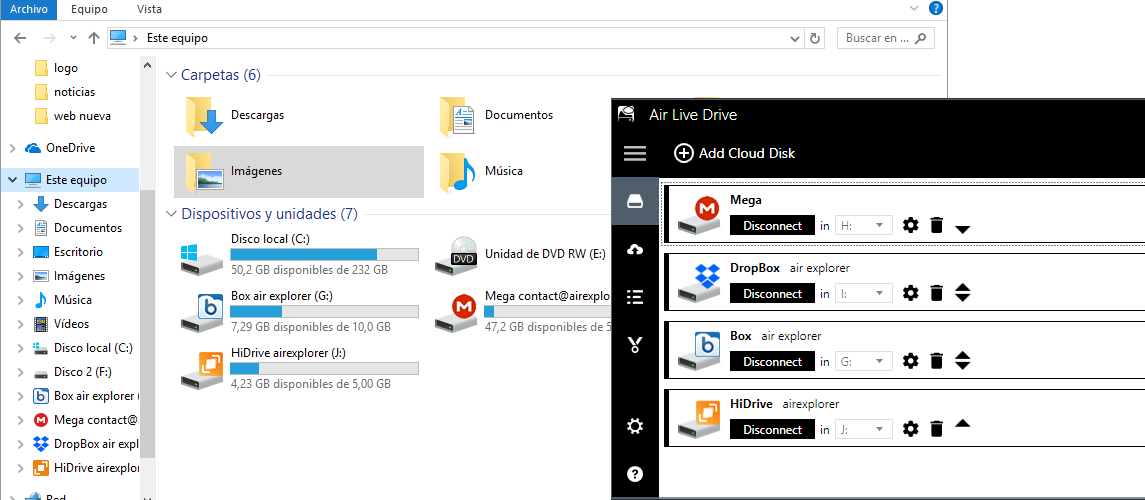Collapse the Carpetas section

[172, 74]
